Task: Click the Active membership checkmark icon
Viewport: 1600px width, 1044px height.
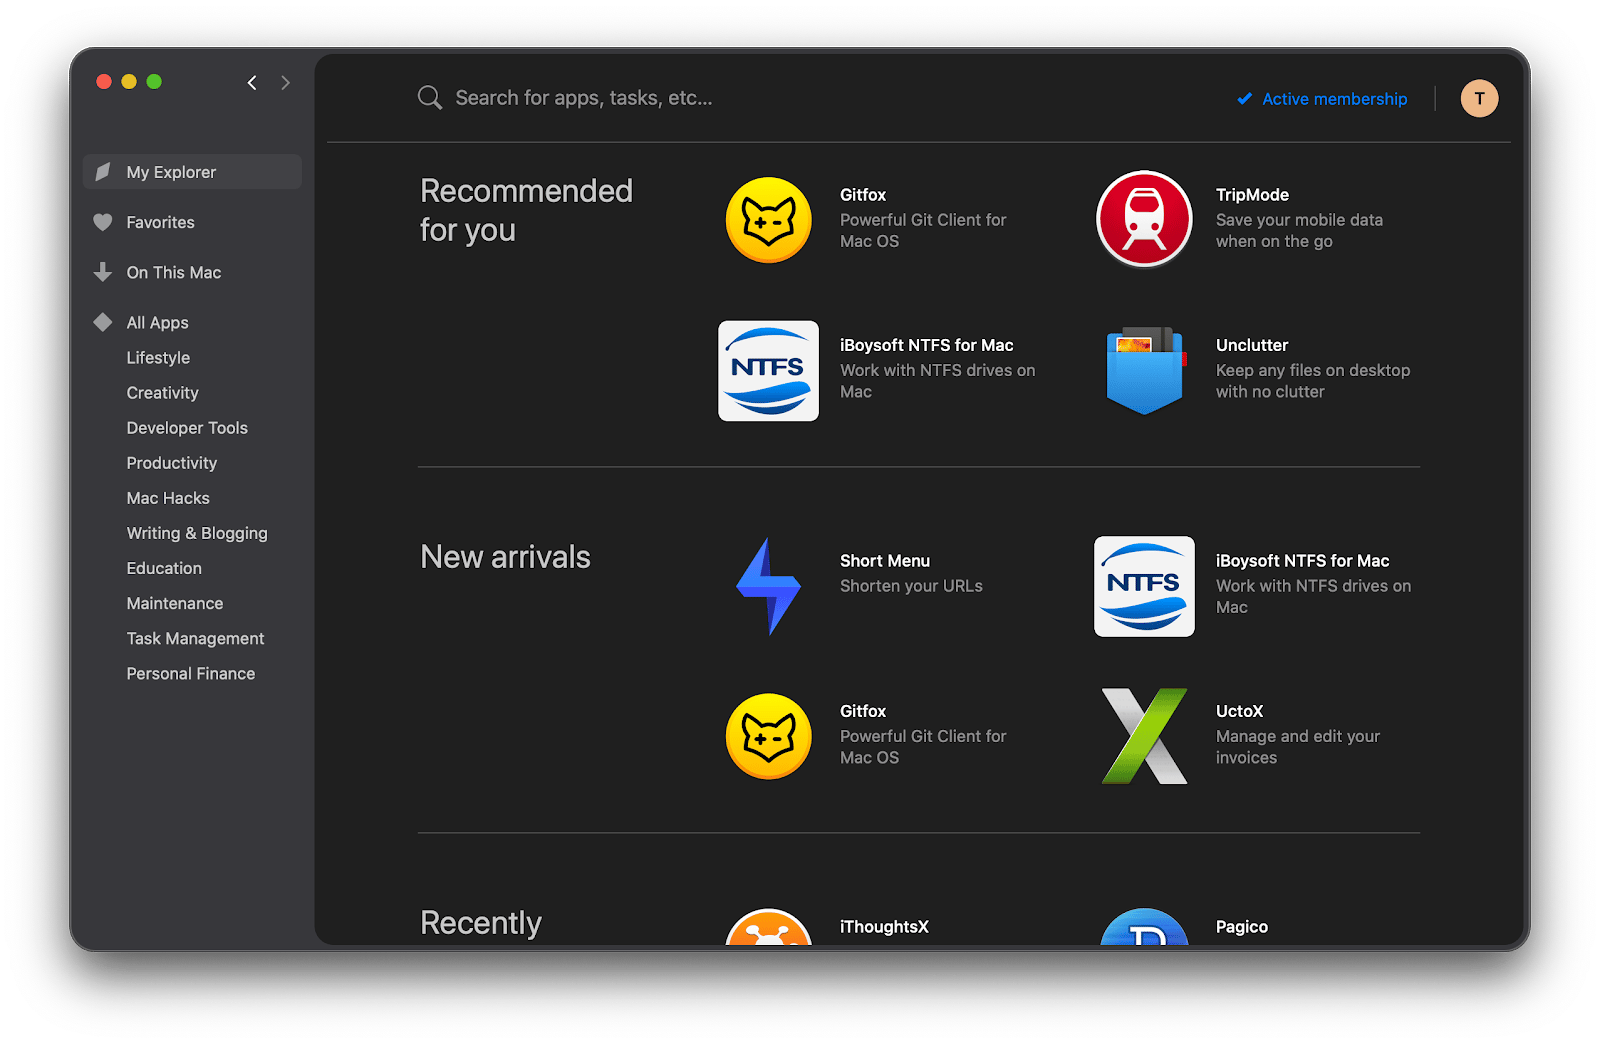Action: click(1245, 99)
